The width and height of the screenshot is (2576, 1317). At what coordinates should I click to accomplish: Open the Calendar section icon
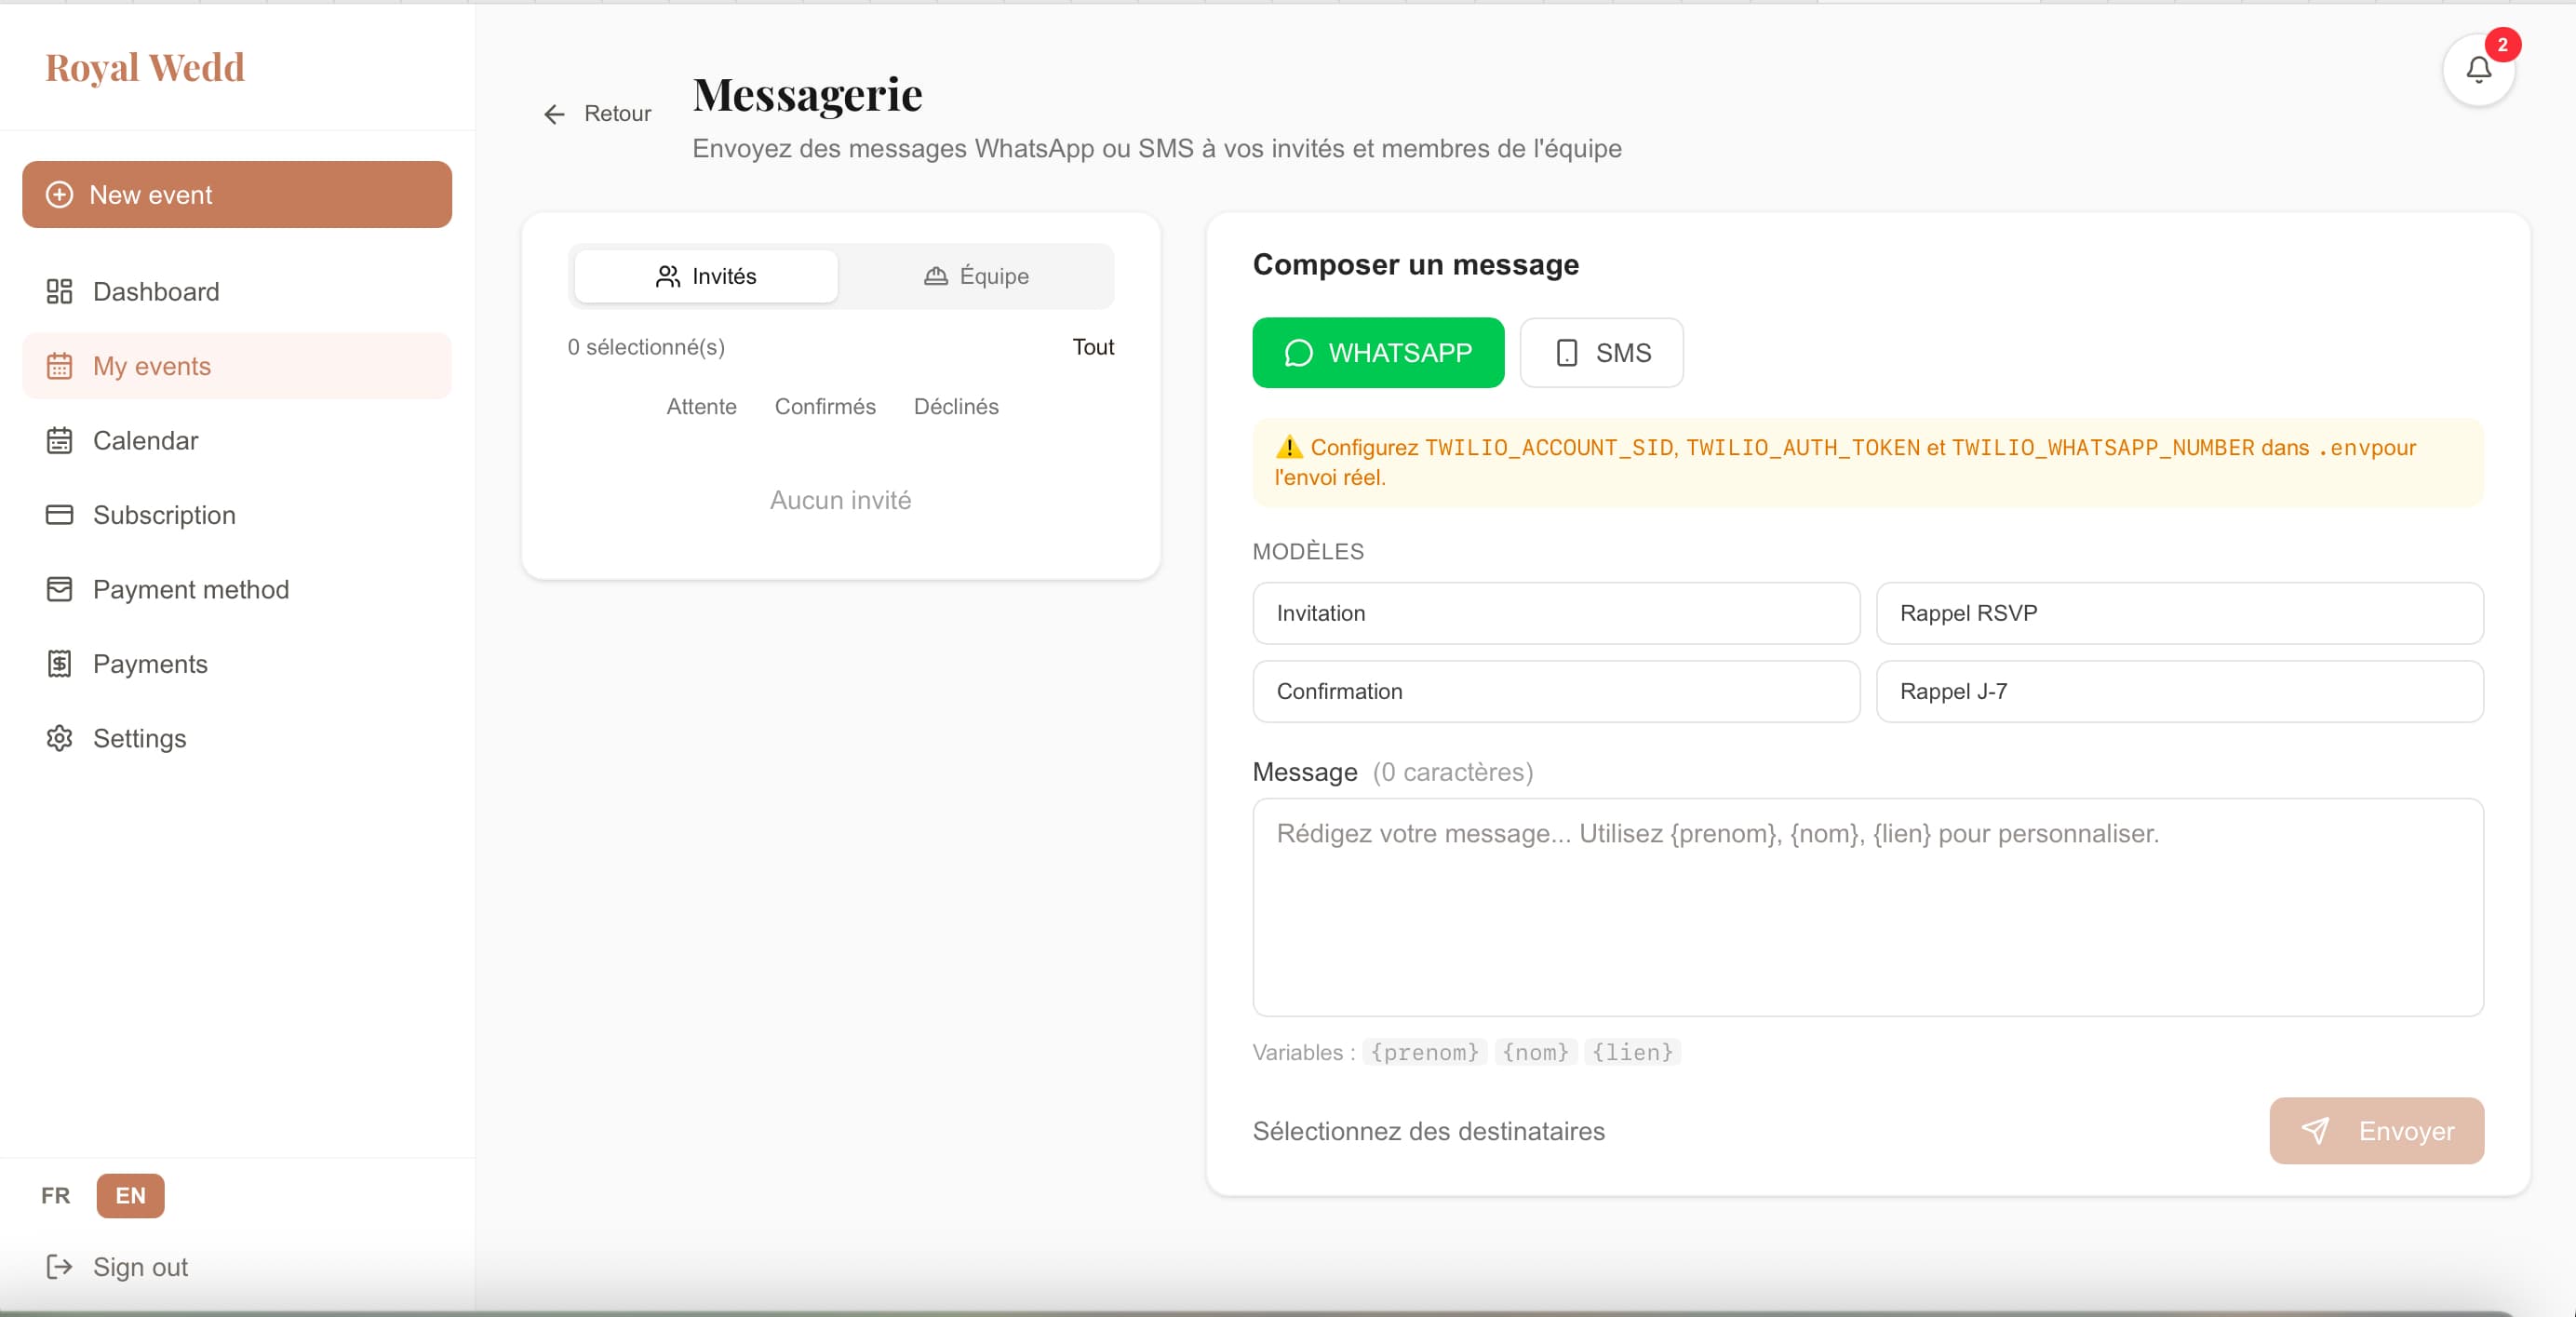click(58, 440)
